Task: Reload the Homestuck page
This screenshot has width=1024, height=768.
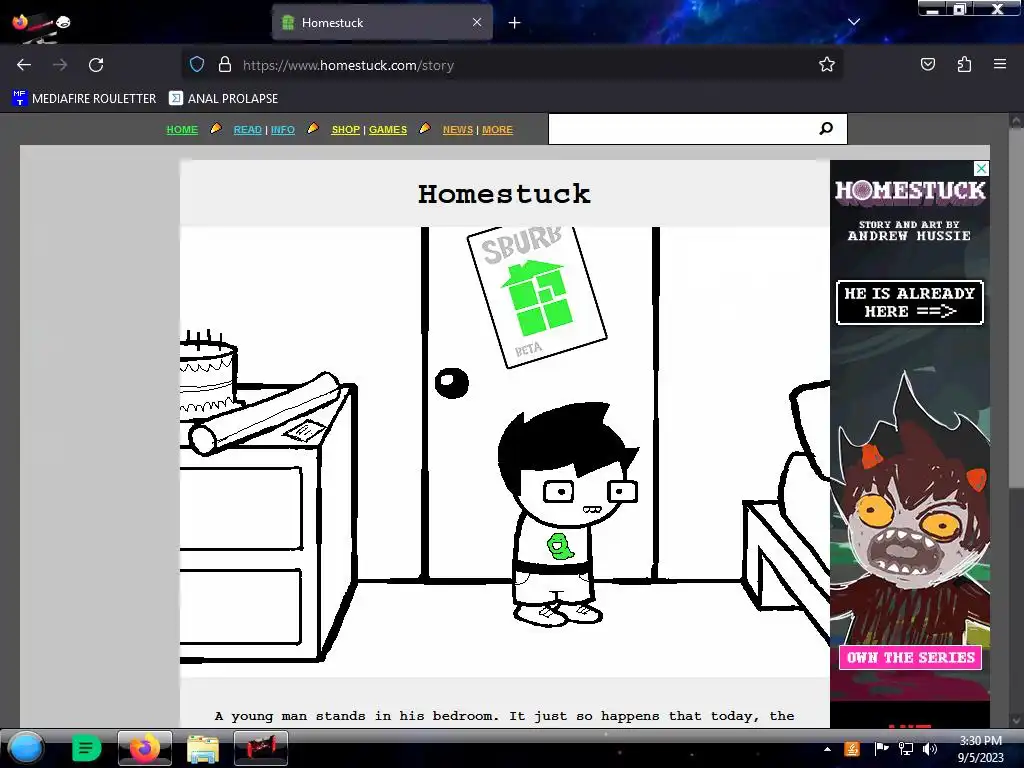Action: pos(96,65)
